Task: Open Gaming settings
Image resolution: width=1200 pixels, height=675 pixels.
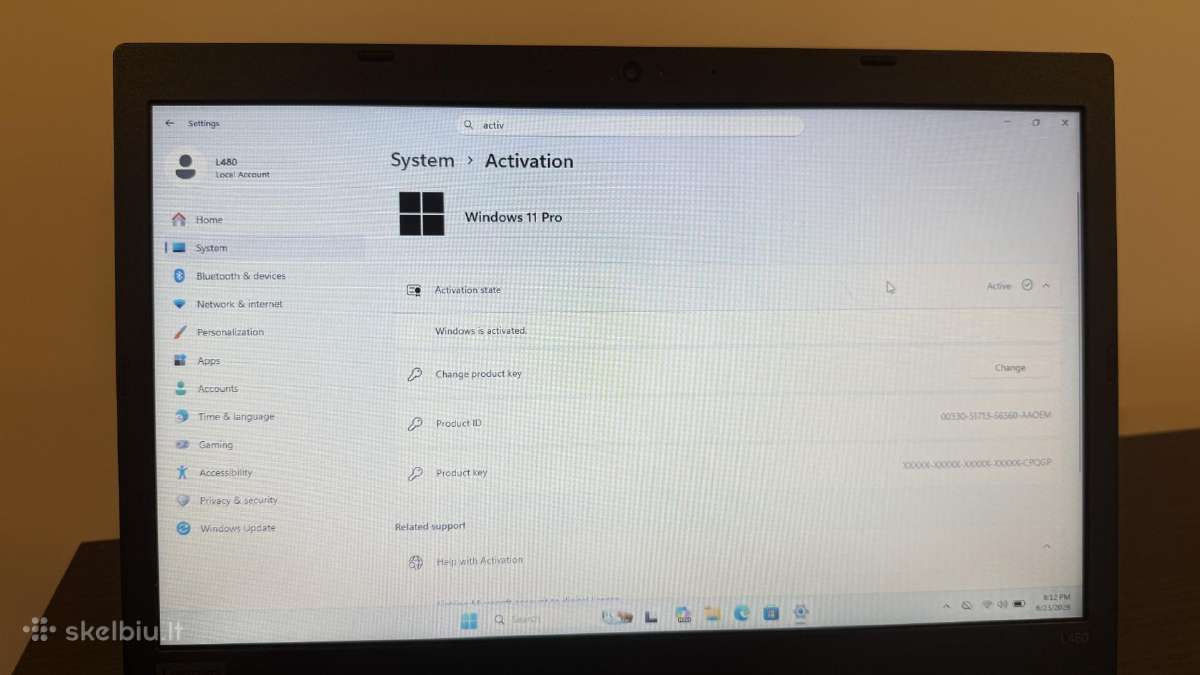Action: (x=215, y=444)
